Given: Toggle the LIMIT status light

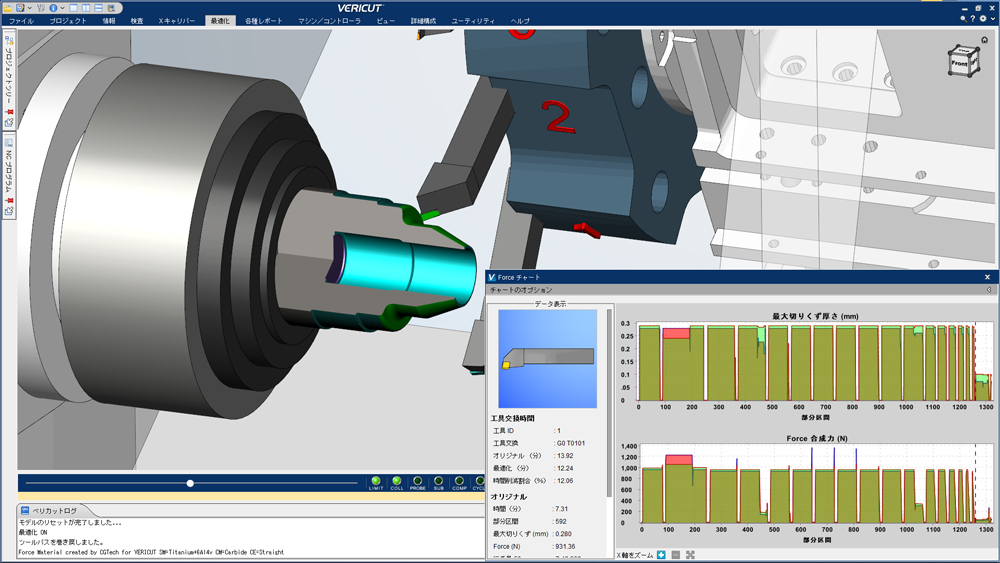Looking at the screenshot, I should click(x=376, y=481).
